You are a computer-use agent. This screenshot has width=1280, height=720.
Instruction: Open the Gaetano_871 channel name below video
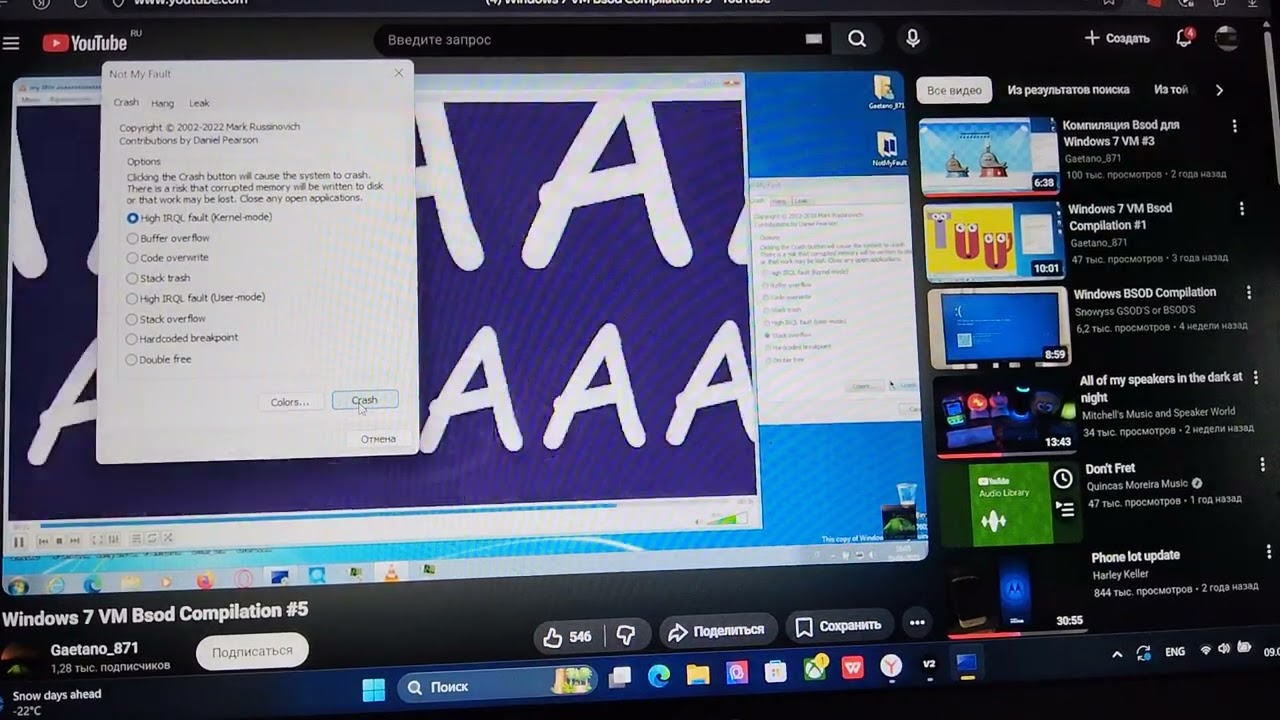[x=95, y=649]
